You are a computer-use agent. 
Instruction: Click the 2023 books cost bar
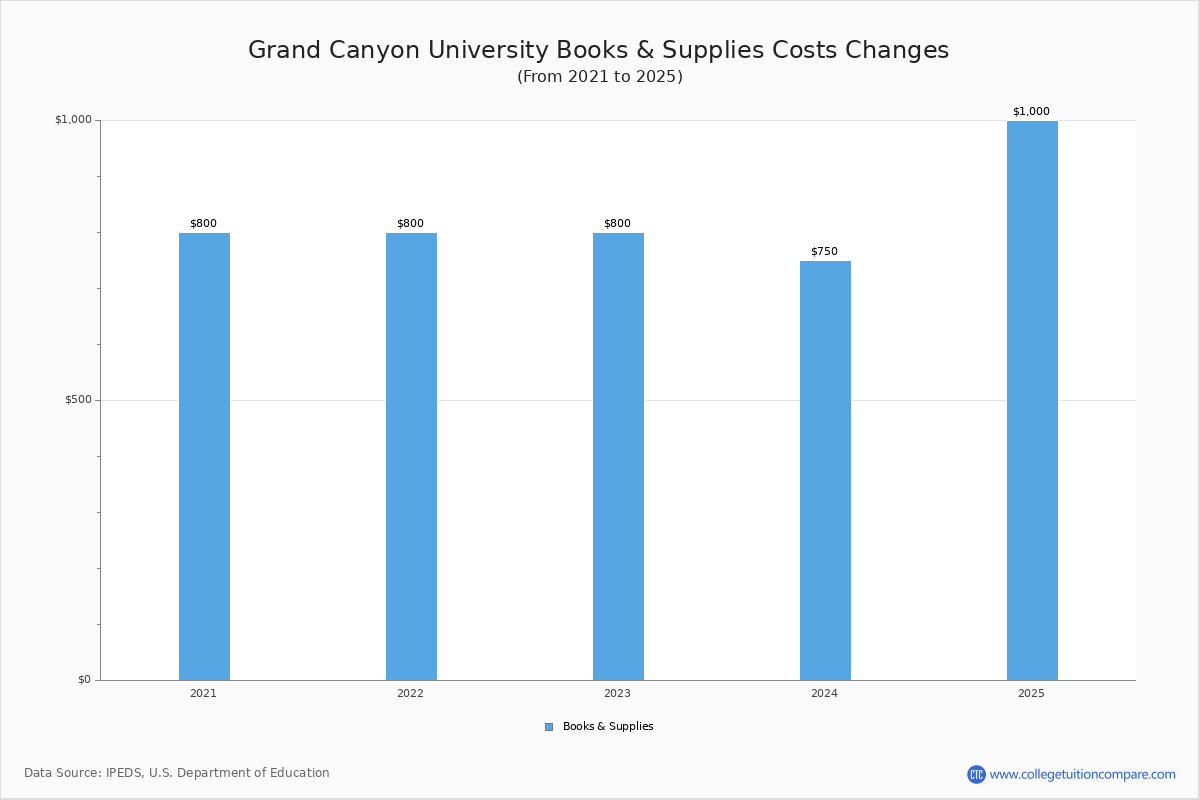click(x=618, y=456)
